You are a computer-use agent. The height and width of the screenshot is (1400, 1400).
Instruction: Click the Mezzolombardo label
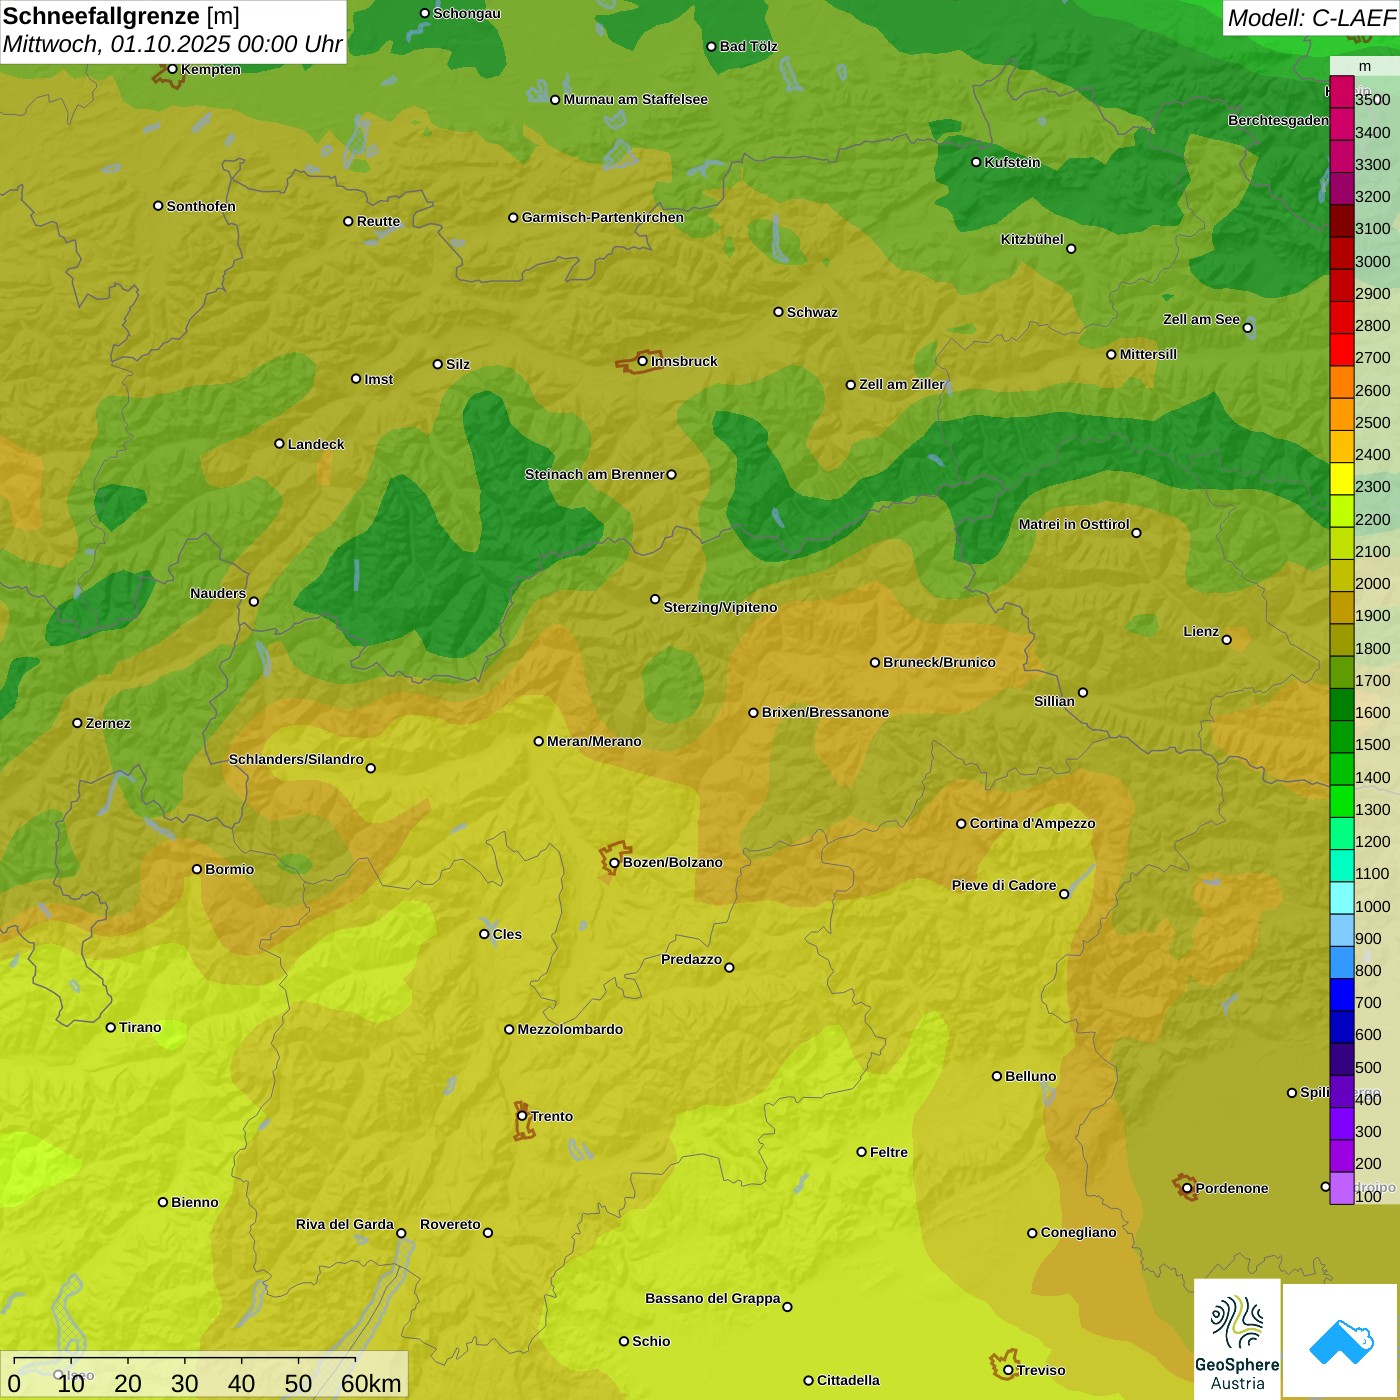(x=570, y=1029)
